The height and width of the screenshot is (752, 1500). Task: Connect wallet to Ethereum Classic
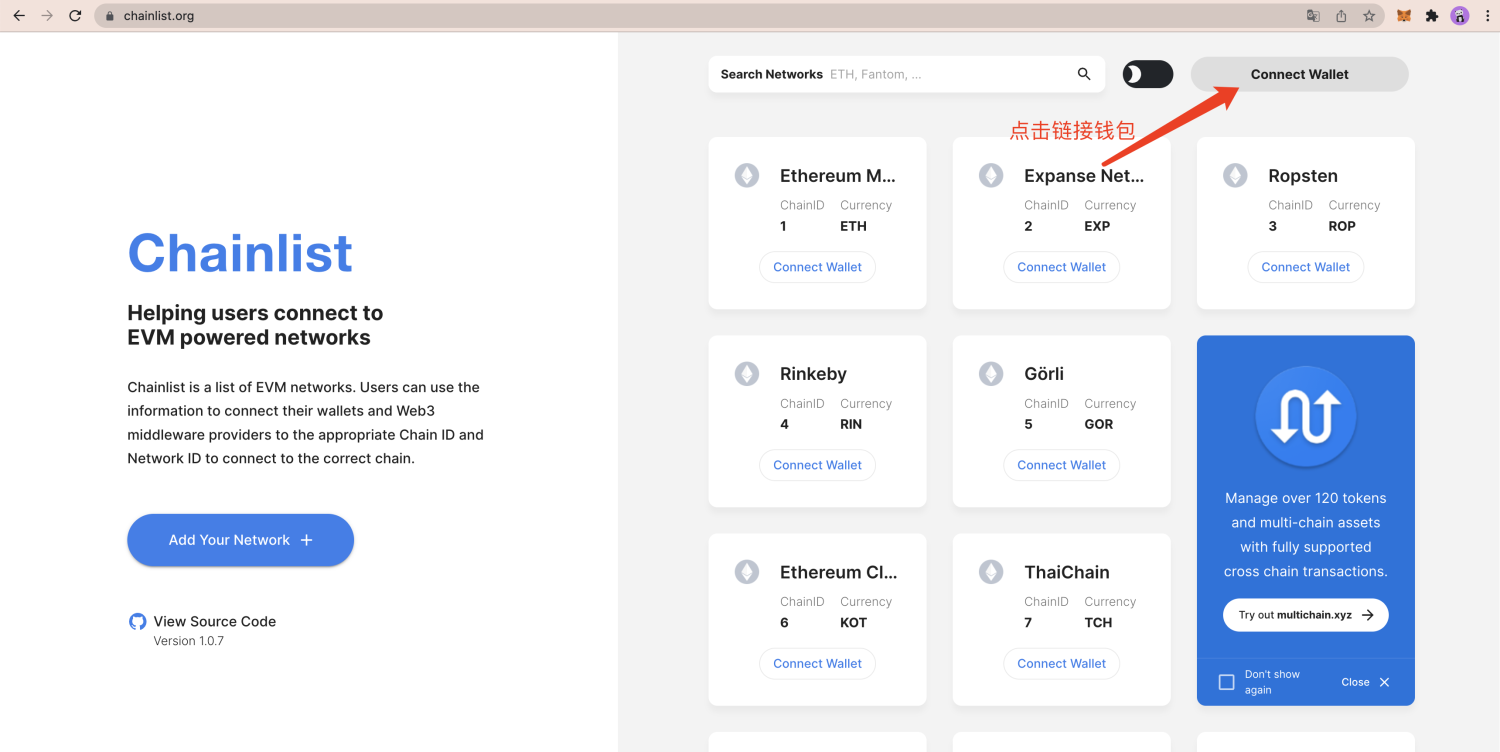click(817, 663)
